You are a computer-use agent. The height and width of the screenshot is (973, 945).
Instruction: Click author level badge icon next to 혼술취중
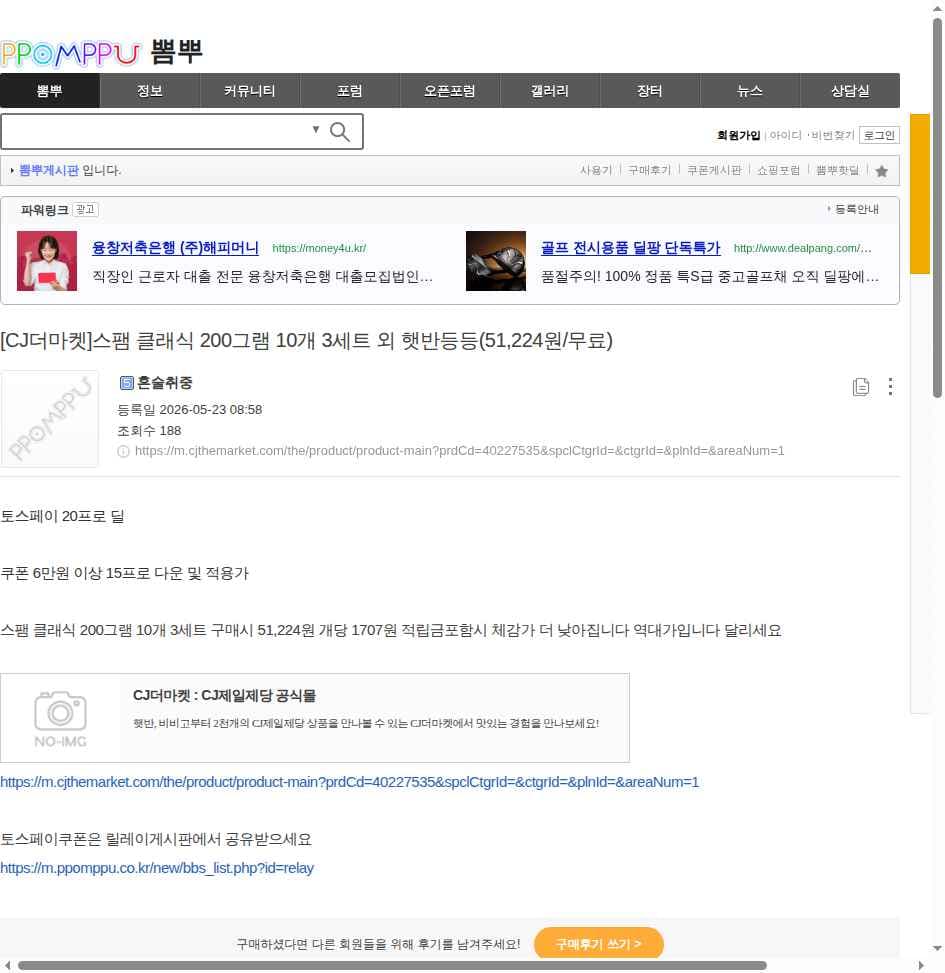tap(127, 383)
